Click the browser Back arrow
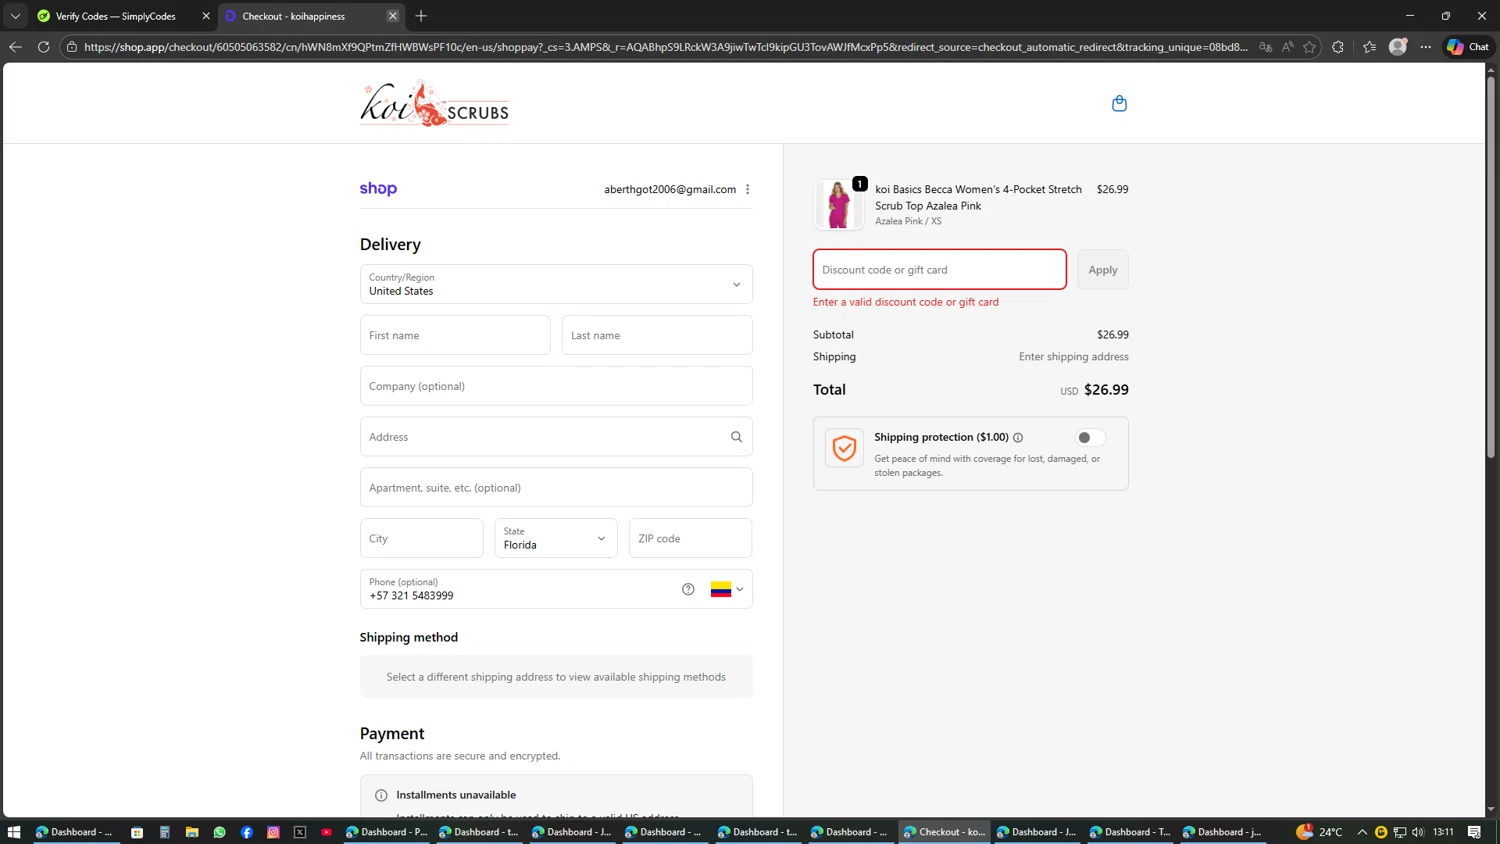 15,47
